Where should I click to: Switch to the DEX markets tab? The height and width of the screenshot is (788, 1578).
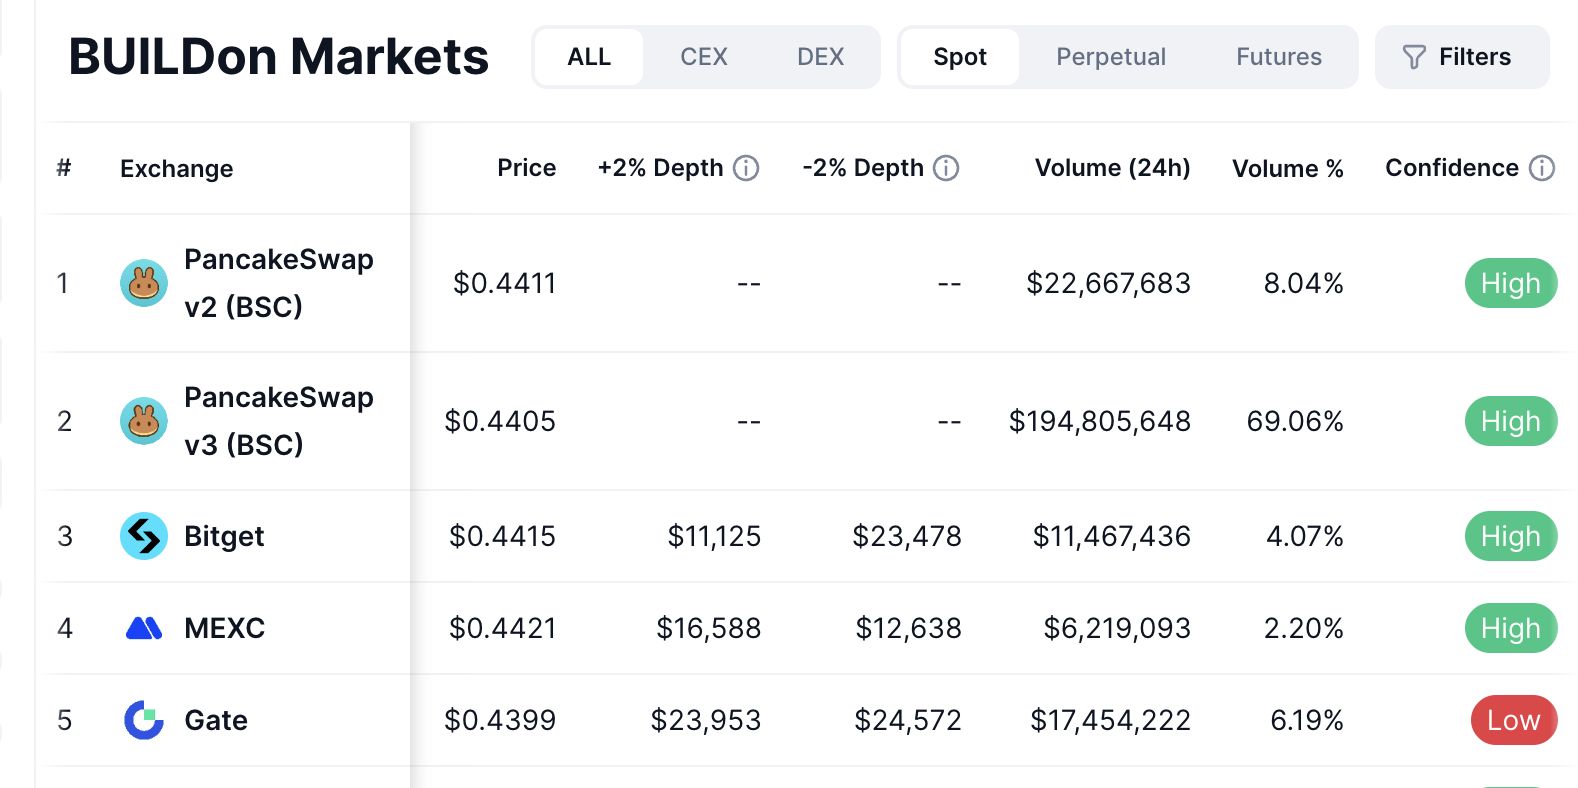coord(820,57)
